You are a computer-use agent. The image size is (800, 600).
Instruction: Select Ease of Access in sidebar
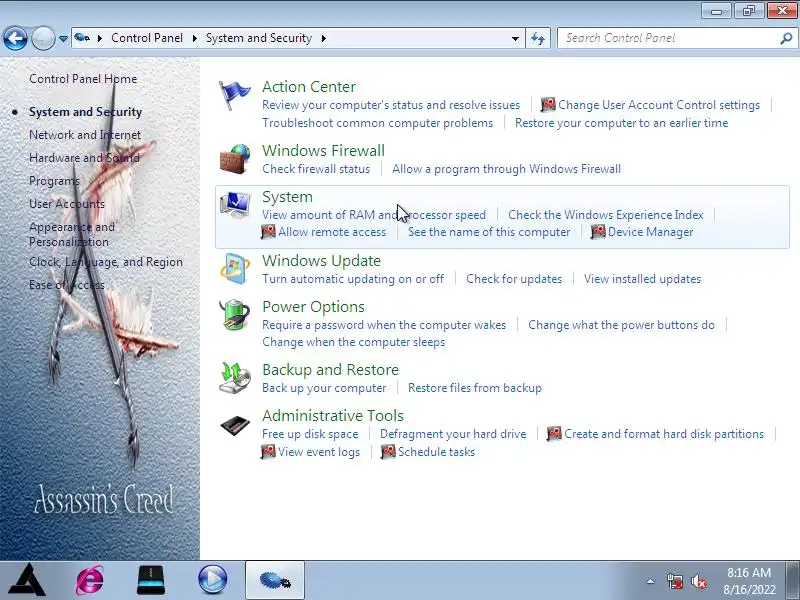[x=67, y=285]
